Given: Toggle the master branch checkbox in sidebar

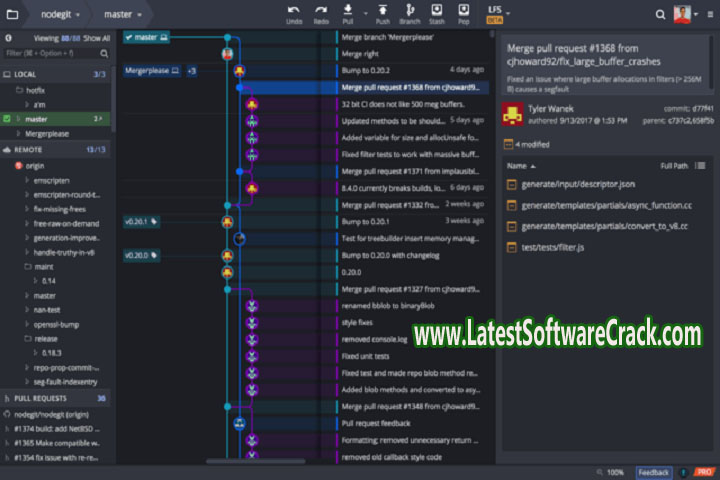Looking at the screenshot, I should pos(7,119).
